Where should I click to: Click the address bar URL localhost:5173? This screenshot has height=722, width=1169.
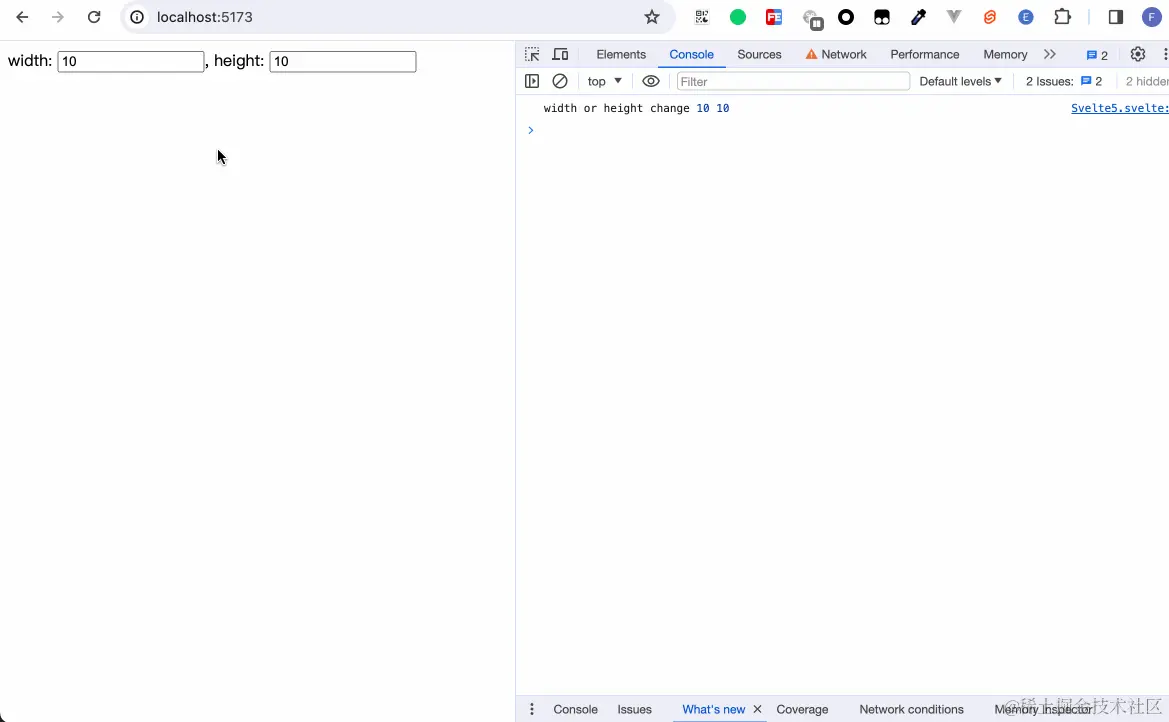tap(204, 17)
